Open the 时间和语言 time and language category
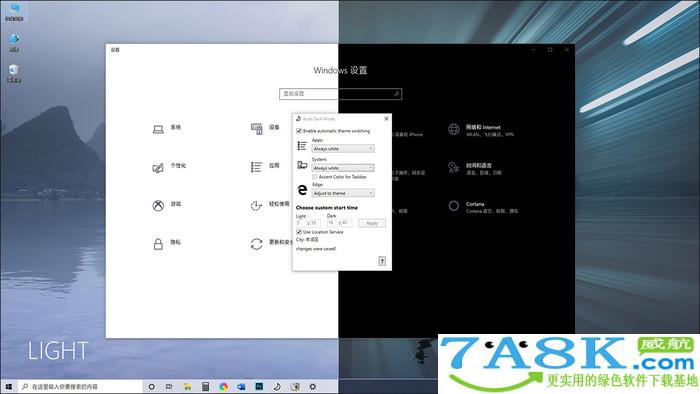This screenshot has width=700, height=394. [475, 168]
